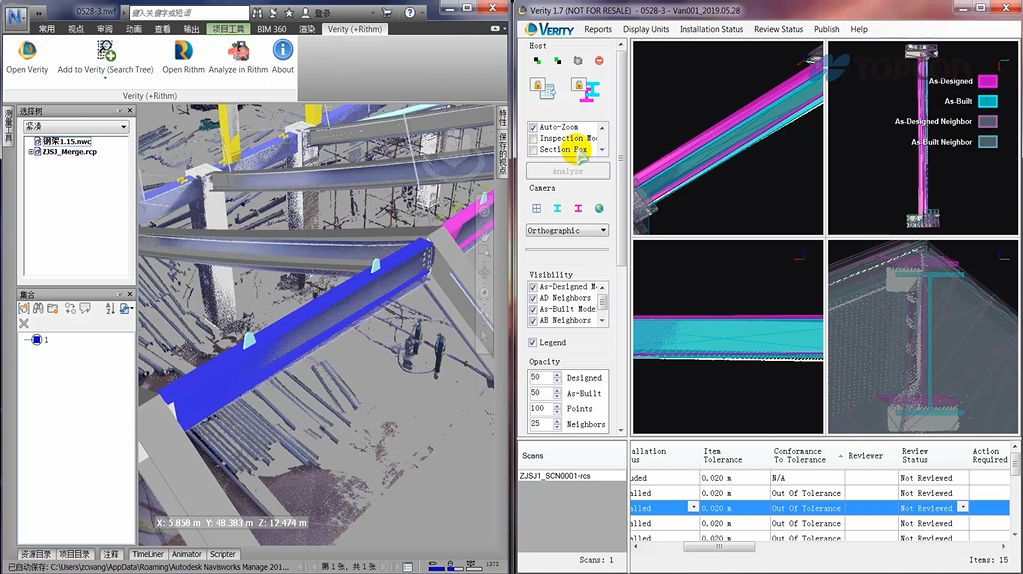Select the ZJSJ1_SCN0001-rcs scan row
This screenshot has height=574, width=1023.
tap(572, 476)
